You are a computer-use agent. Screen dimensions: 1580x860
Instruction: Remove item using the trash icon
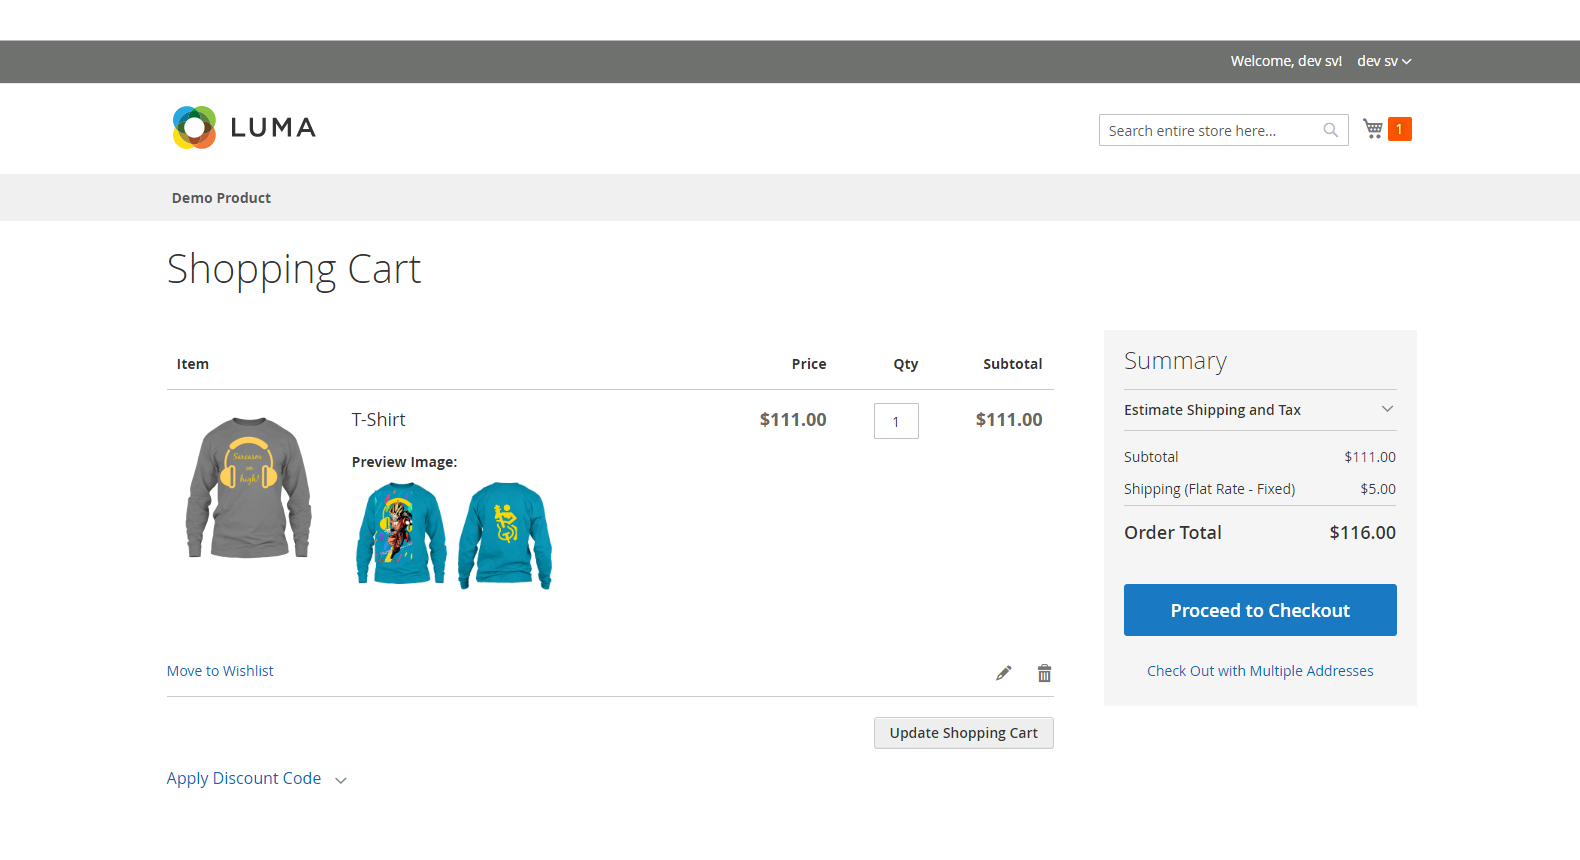click(1044, 673)
